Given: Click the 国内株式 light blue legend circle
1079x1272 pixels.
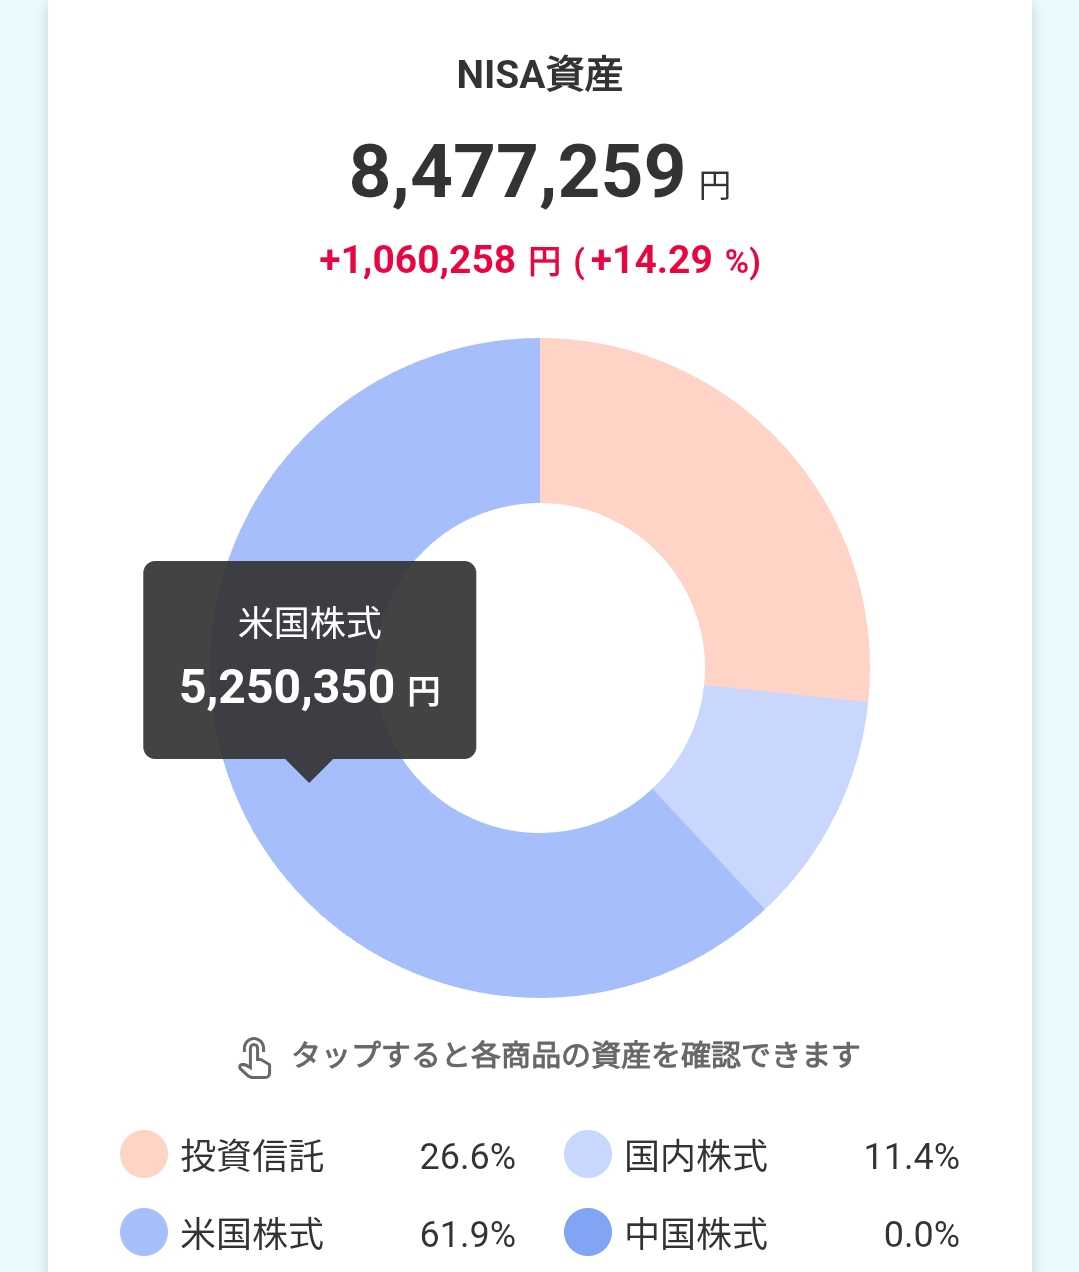Looking at the screenshot, I should [587, 1155].
